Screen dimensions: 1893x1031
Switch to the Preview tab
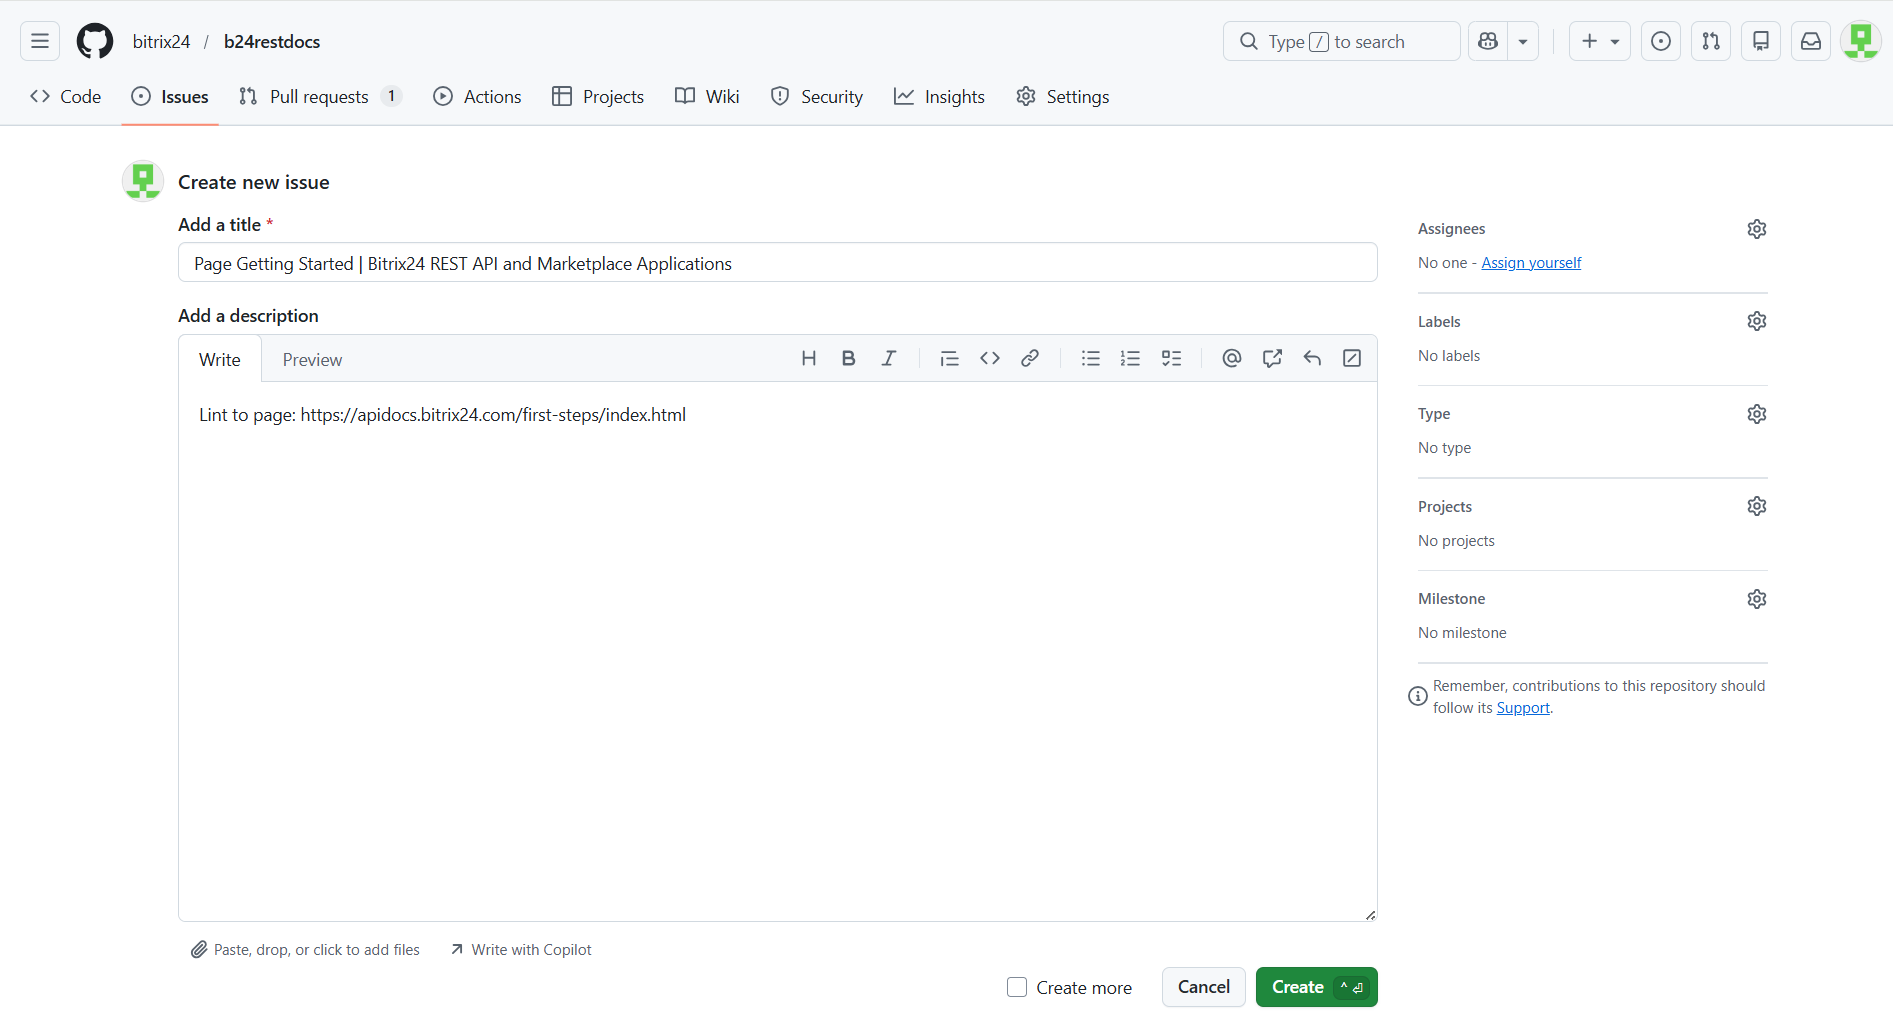[312, 360]
